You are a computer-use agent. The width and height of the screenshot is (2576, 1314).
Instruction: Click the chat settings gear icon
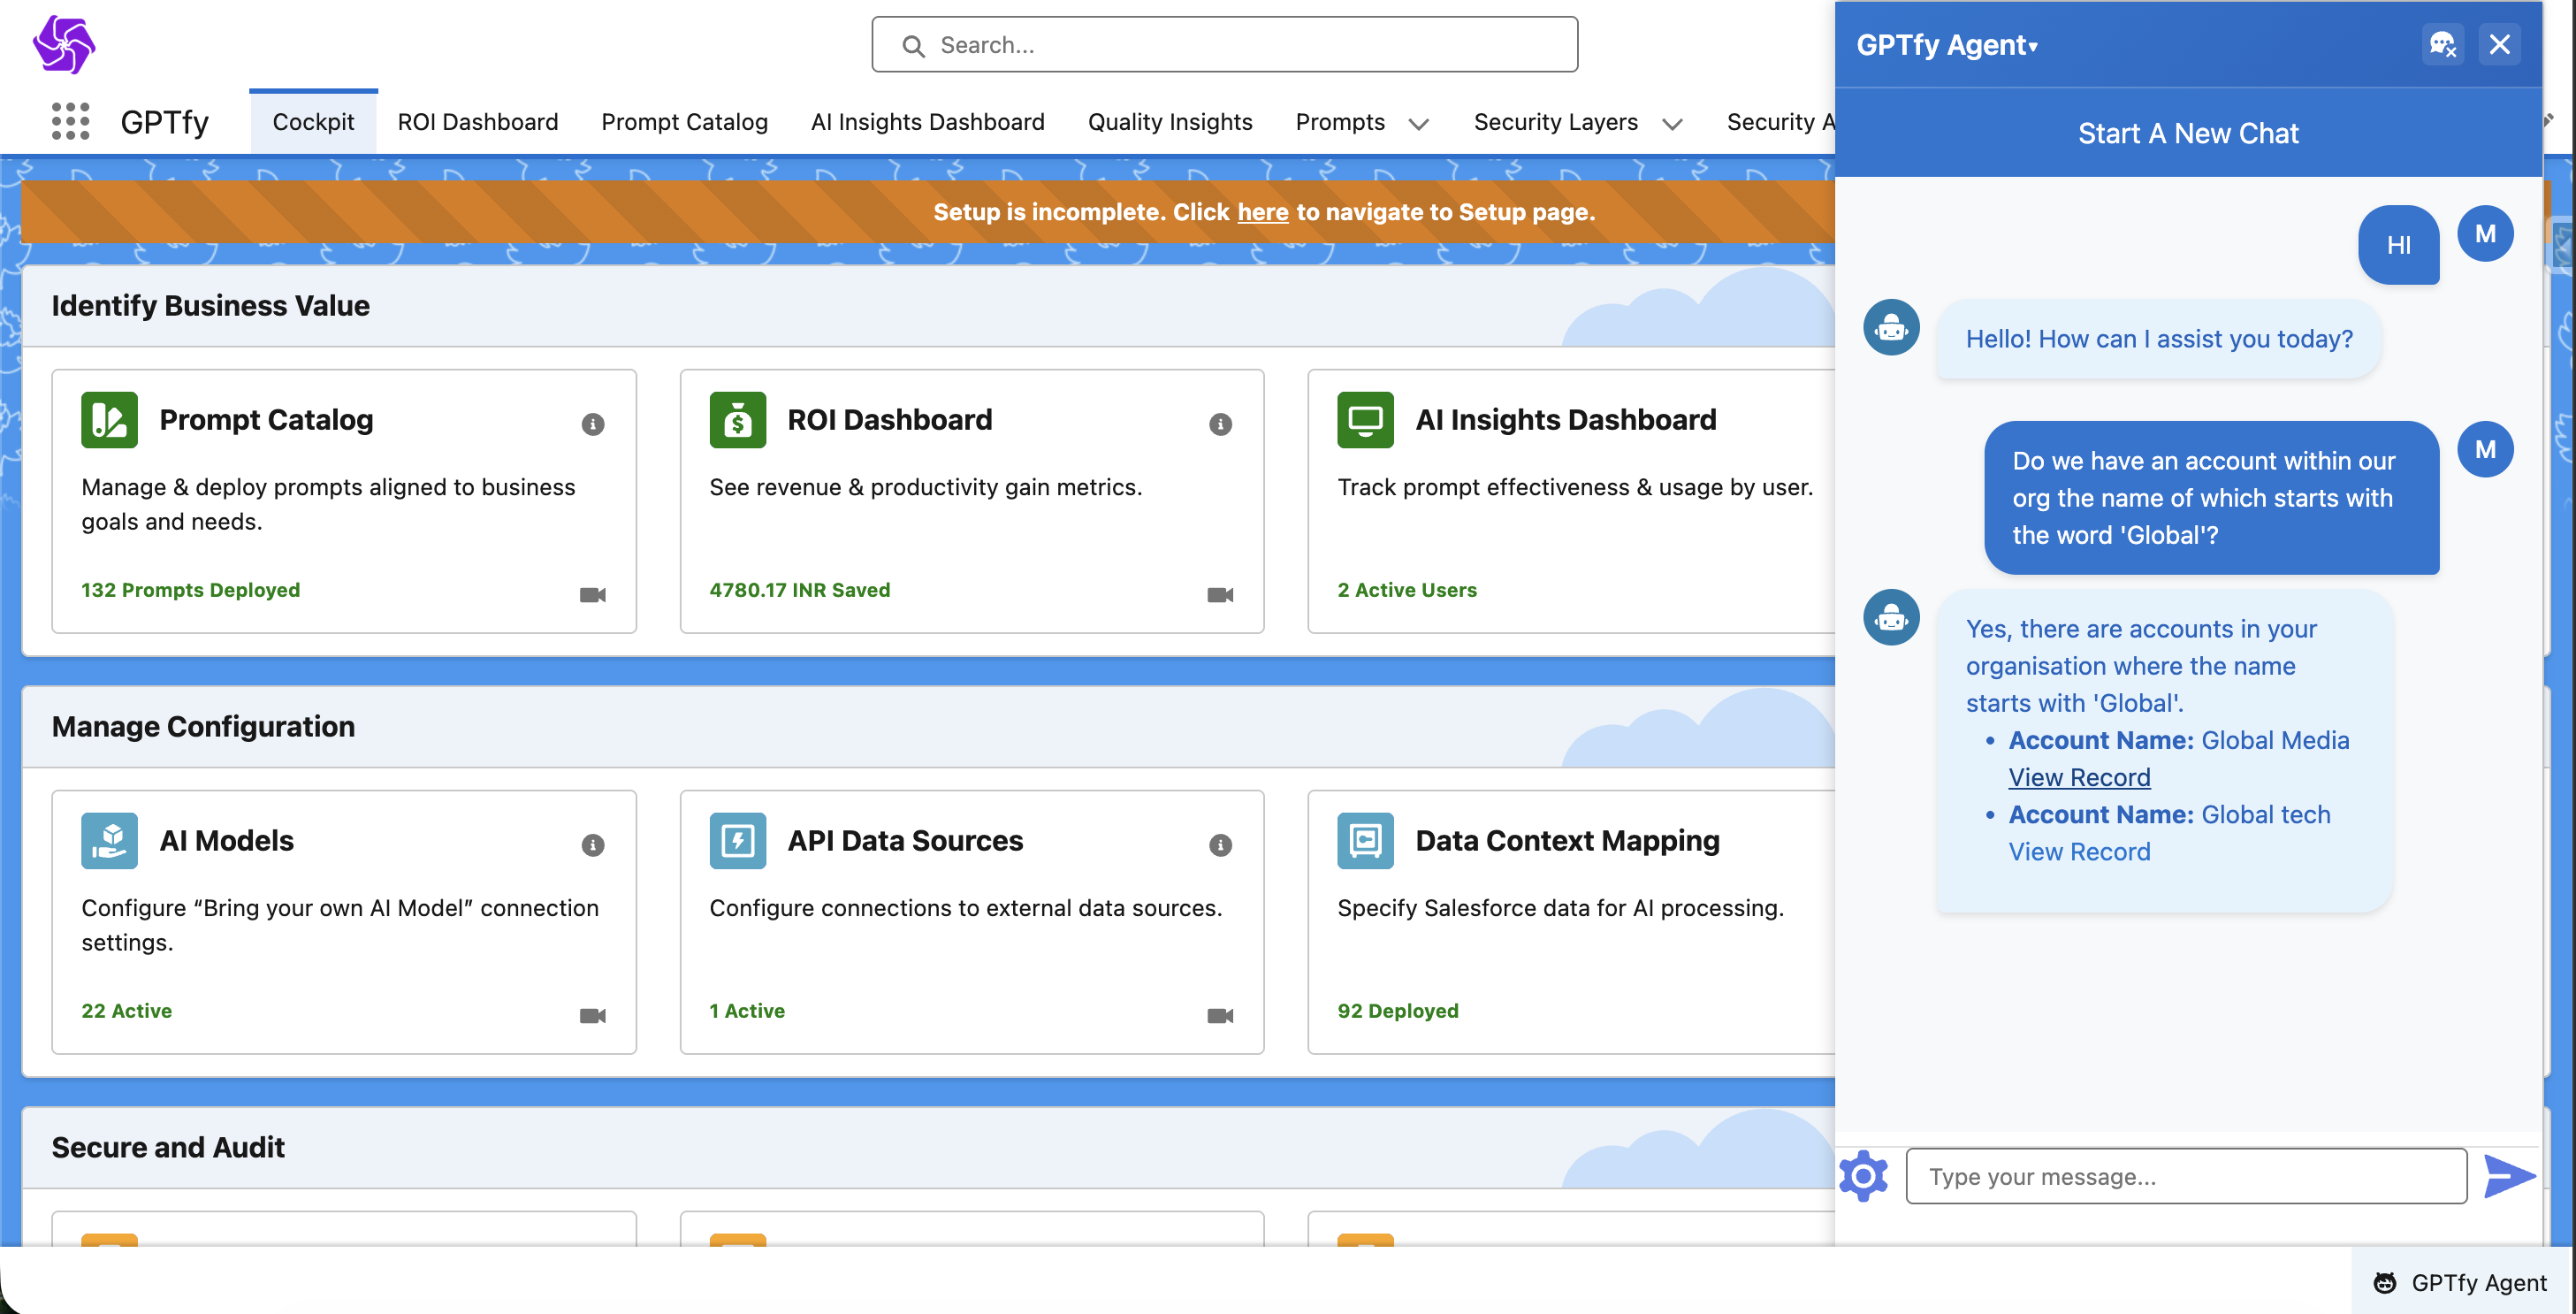click(x=1863, y=1176)
